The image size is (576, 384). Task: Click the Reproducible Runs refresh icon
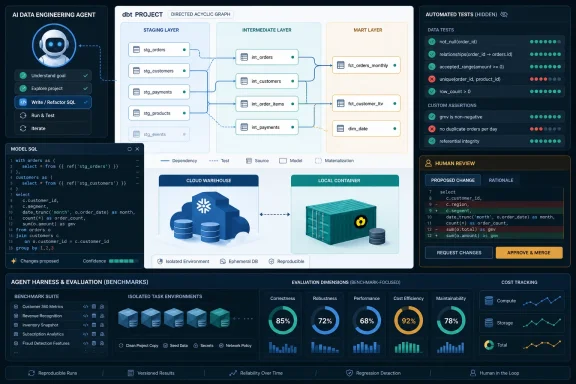coord(31,373)
